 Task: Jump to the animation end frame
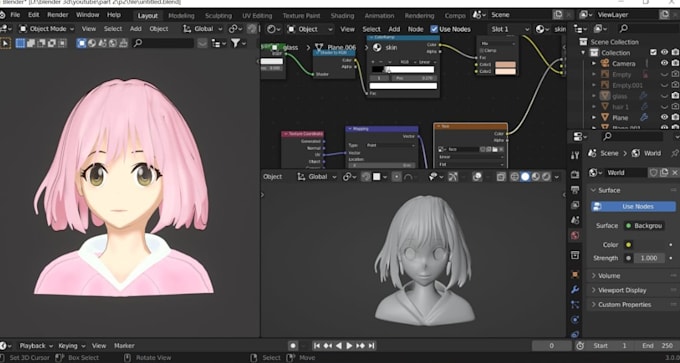point(371,346)
